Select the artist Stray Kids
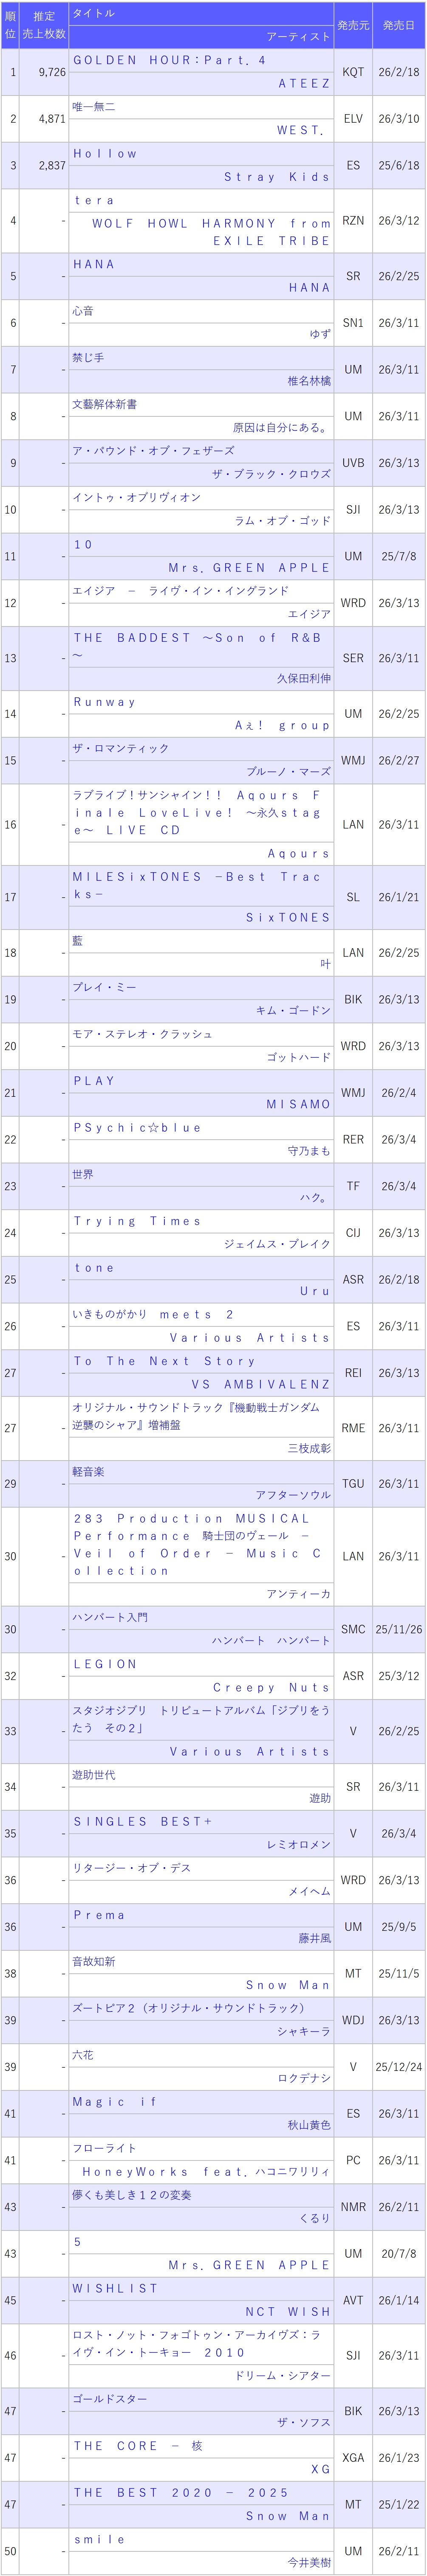Screen dimensions: 427x2576 277,177
